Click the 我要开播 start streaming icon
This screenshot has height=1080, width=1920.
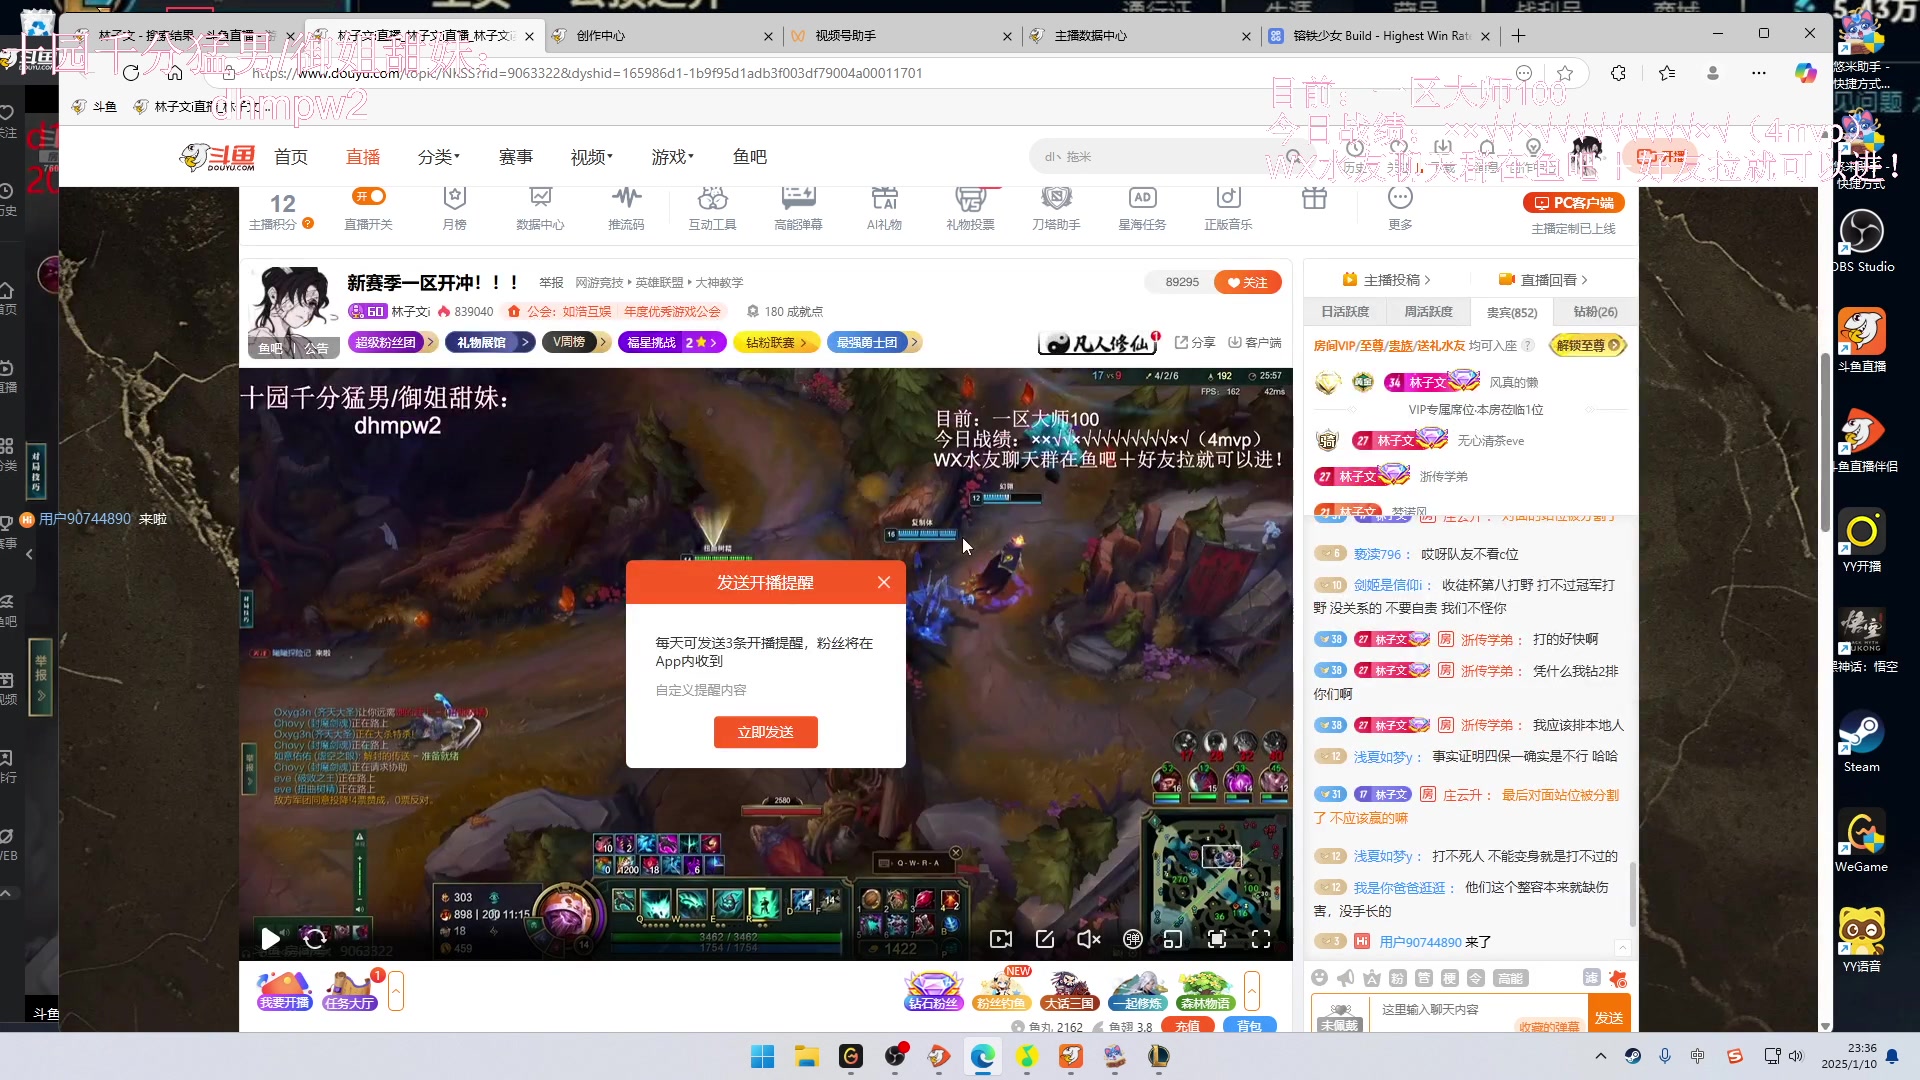click(x=285, y=991)
